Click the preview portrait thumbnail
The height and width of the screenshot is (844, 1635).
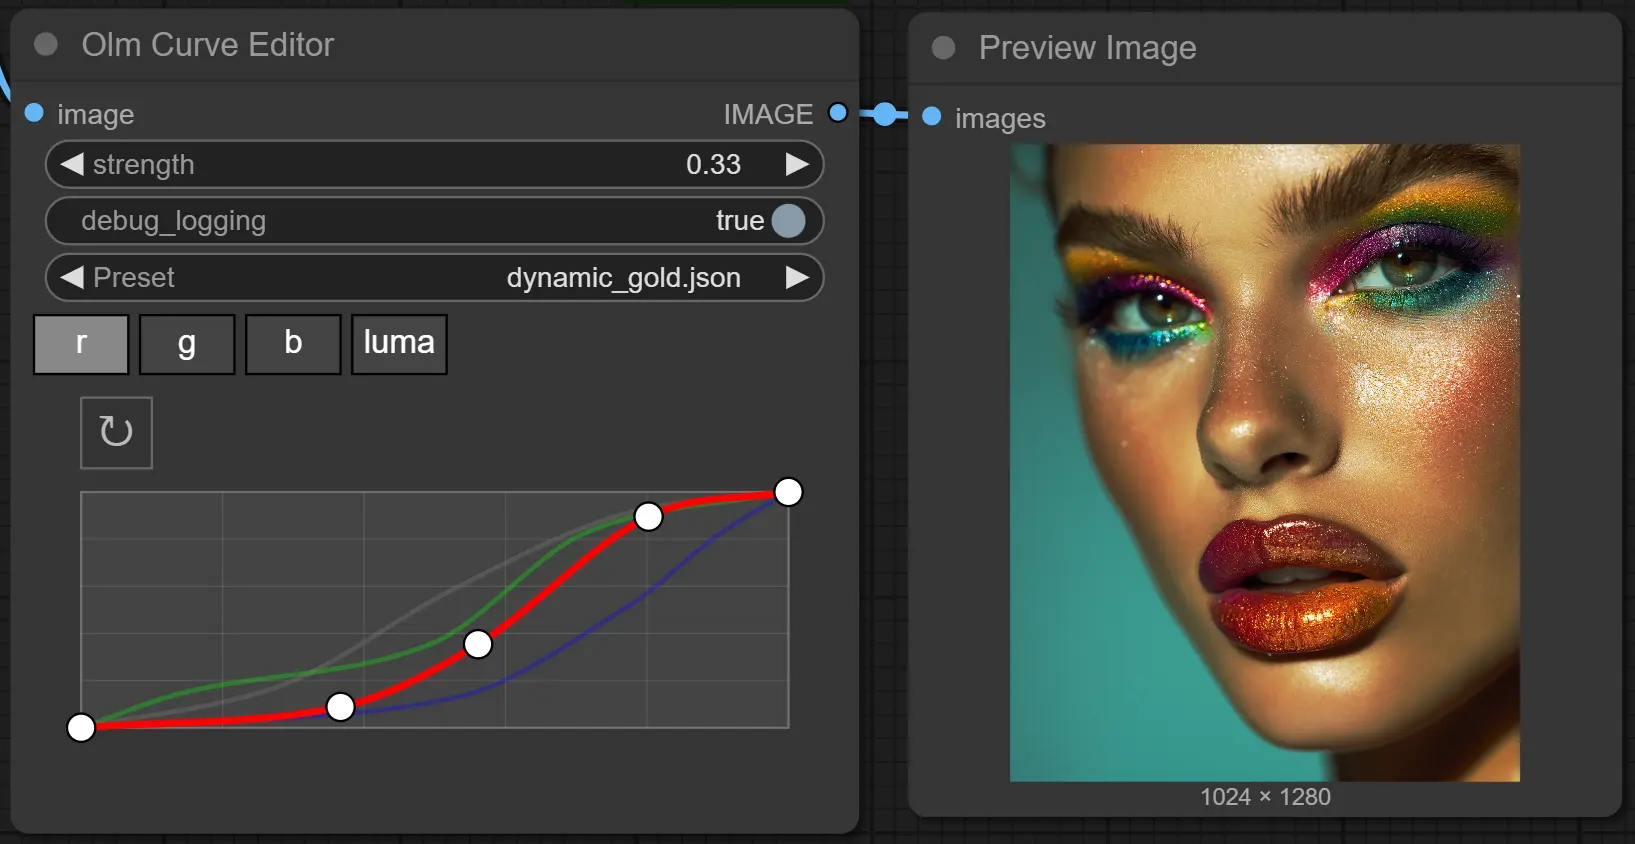(1264, 462)
